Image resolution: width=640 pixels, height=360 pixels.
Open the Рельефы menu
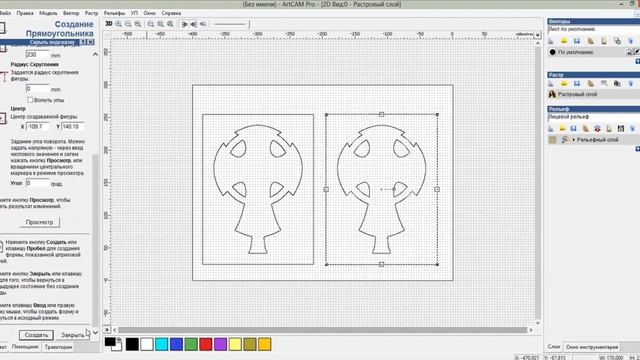114,13
